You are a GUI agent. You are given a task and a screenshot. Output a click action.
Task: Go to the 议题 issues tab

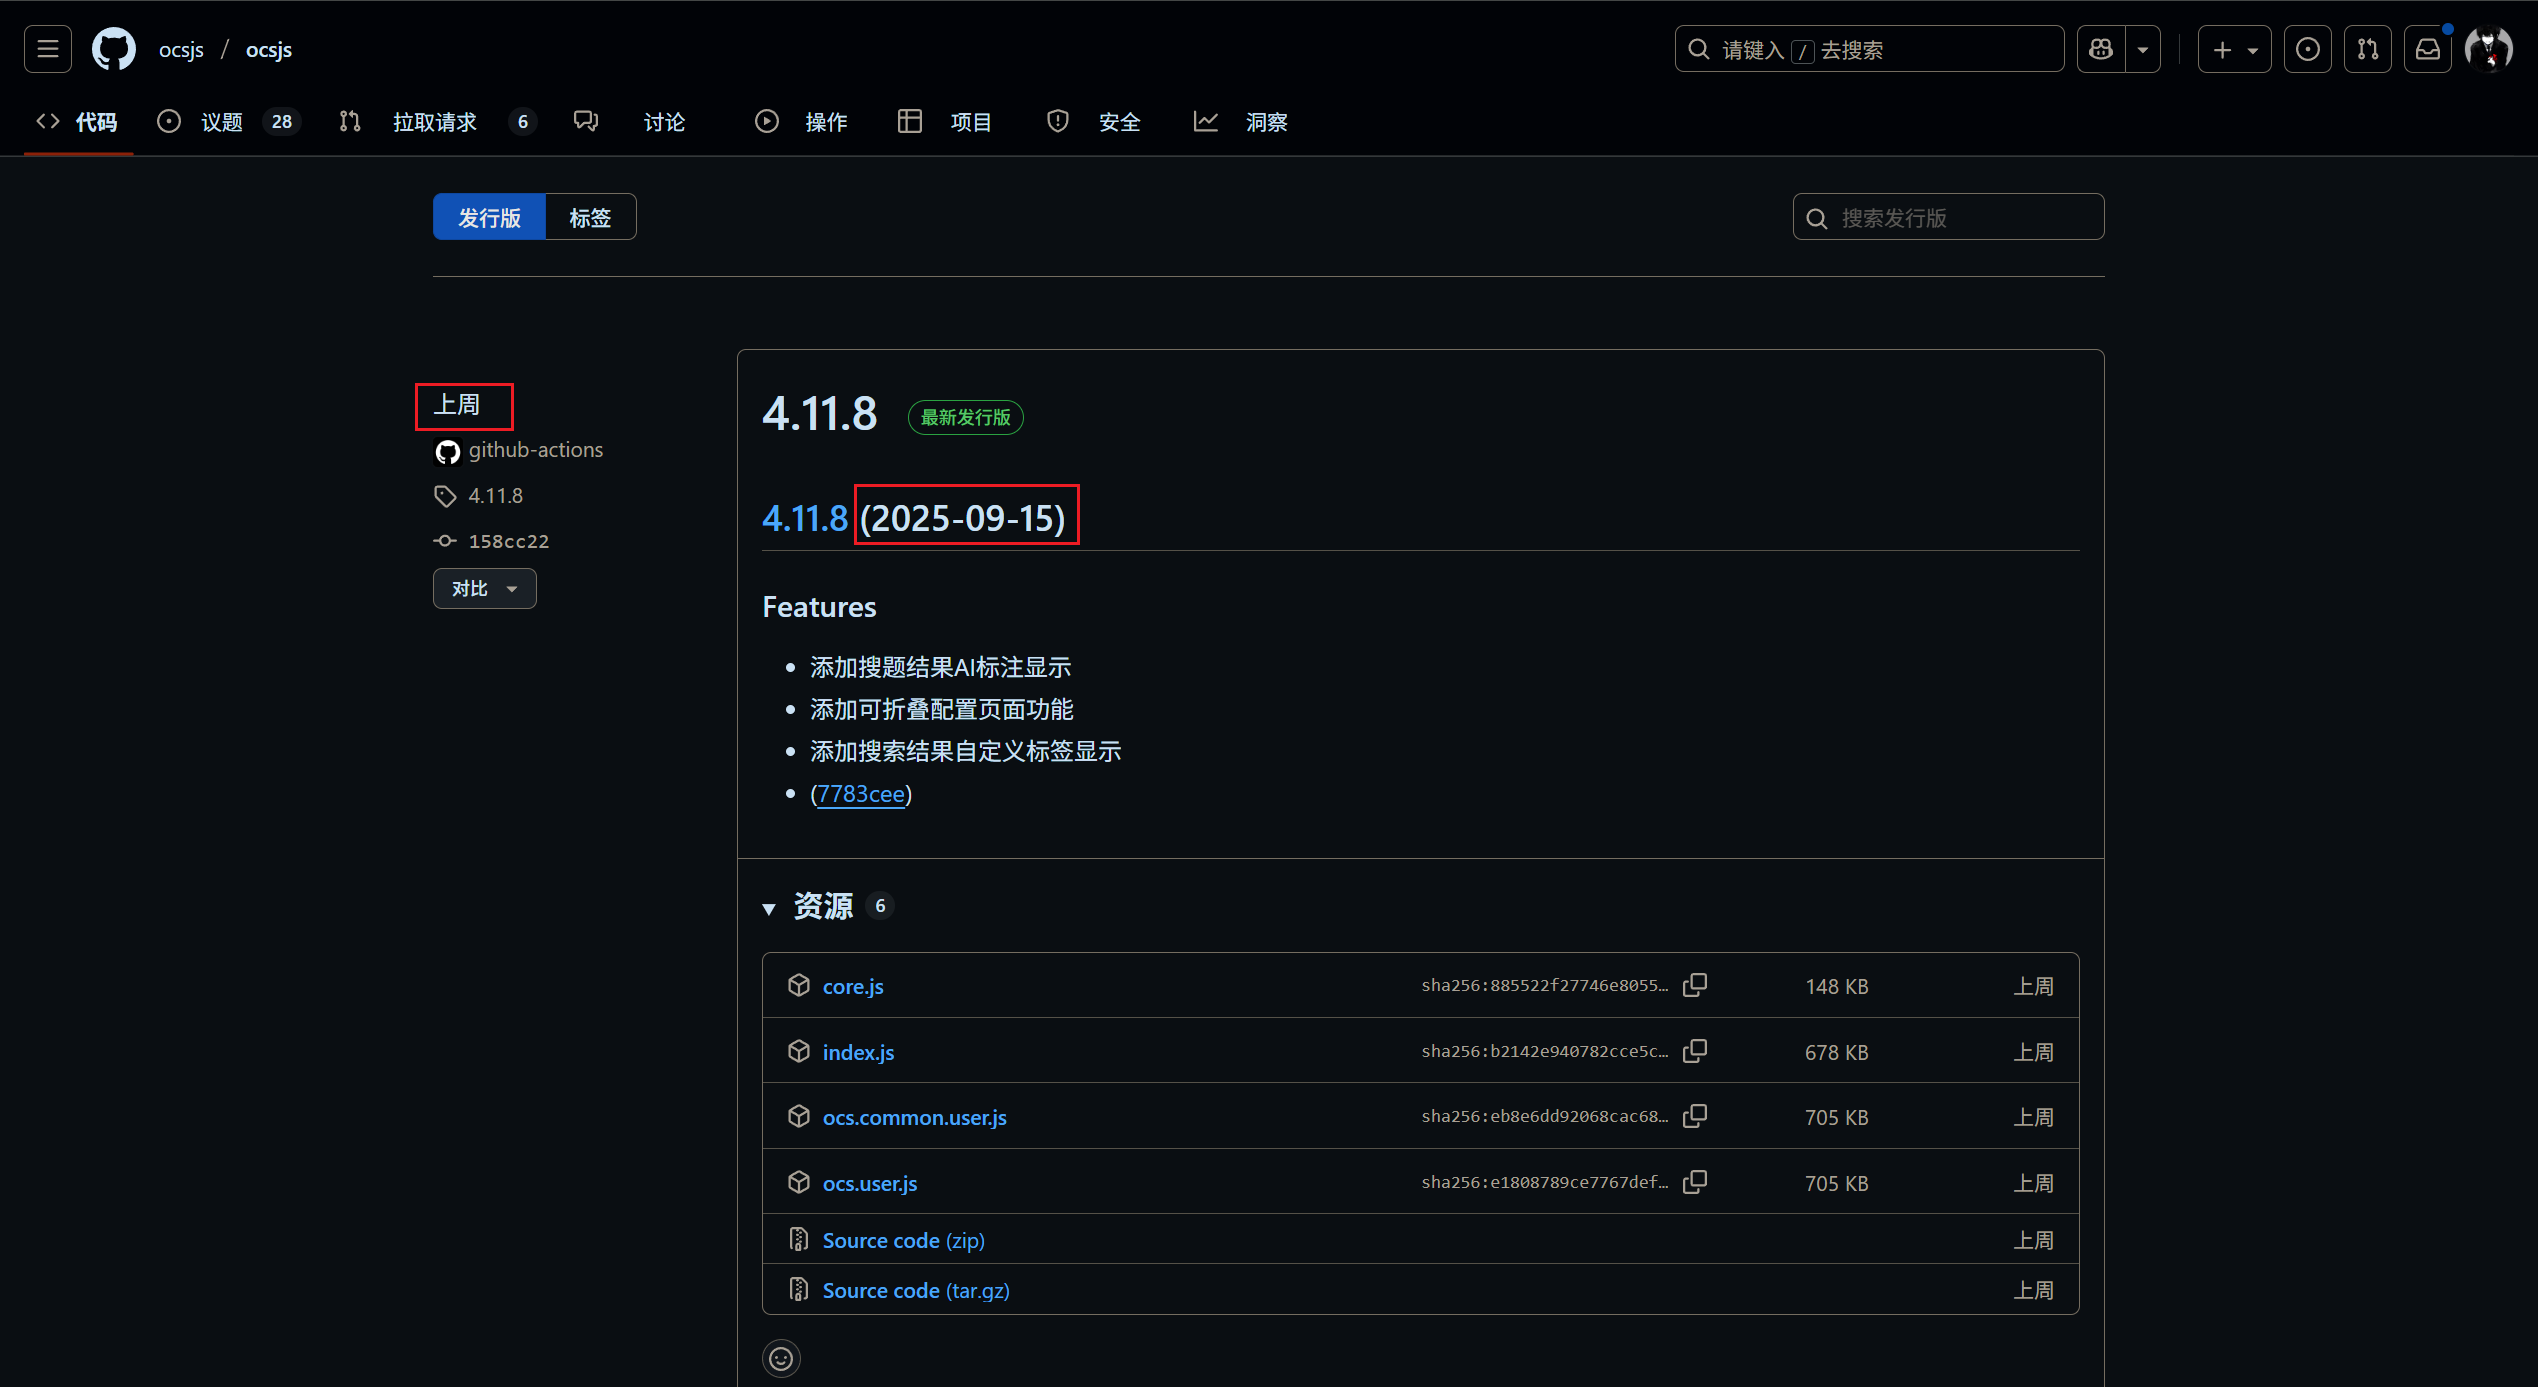coord(221,122)
